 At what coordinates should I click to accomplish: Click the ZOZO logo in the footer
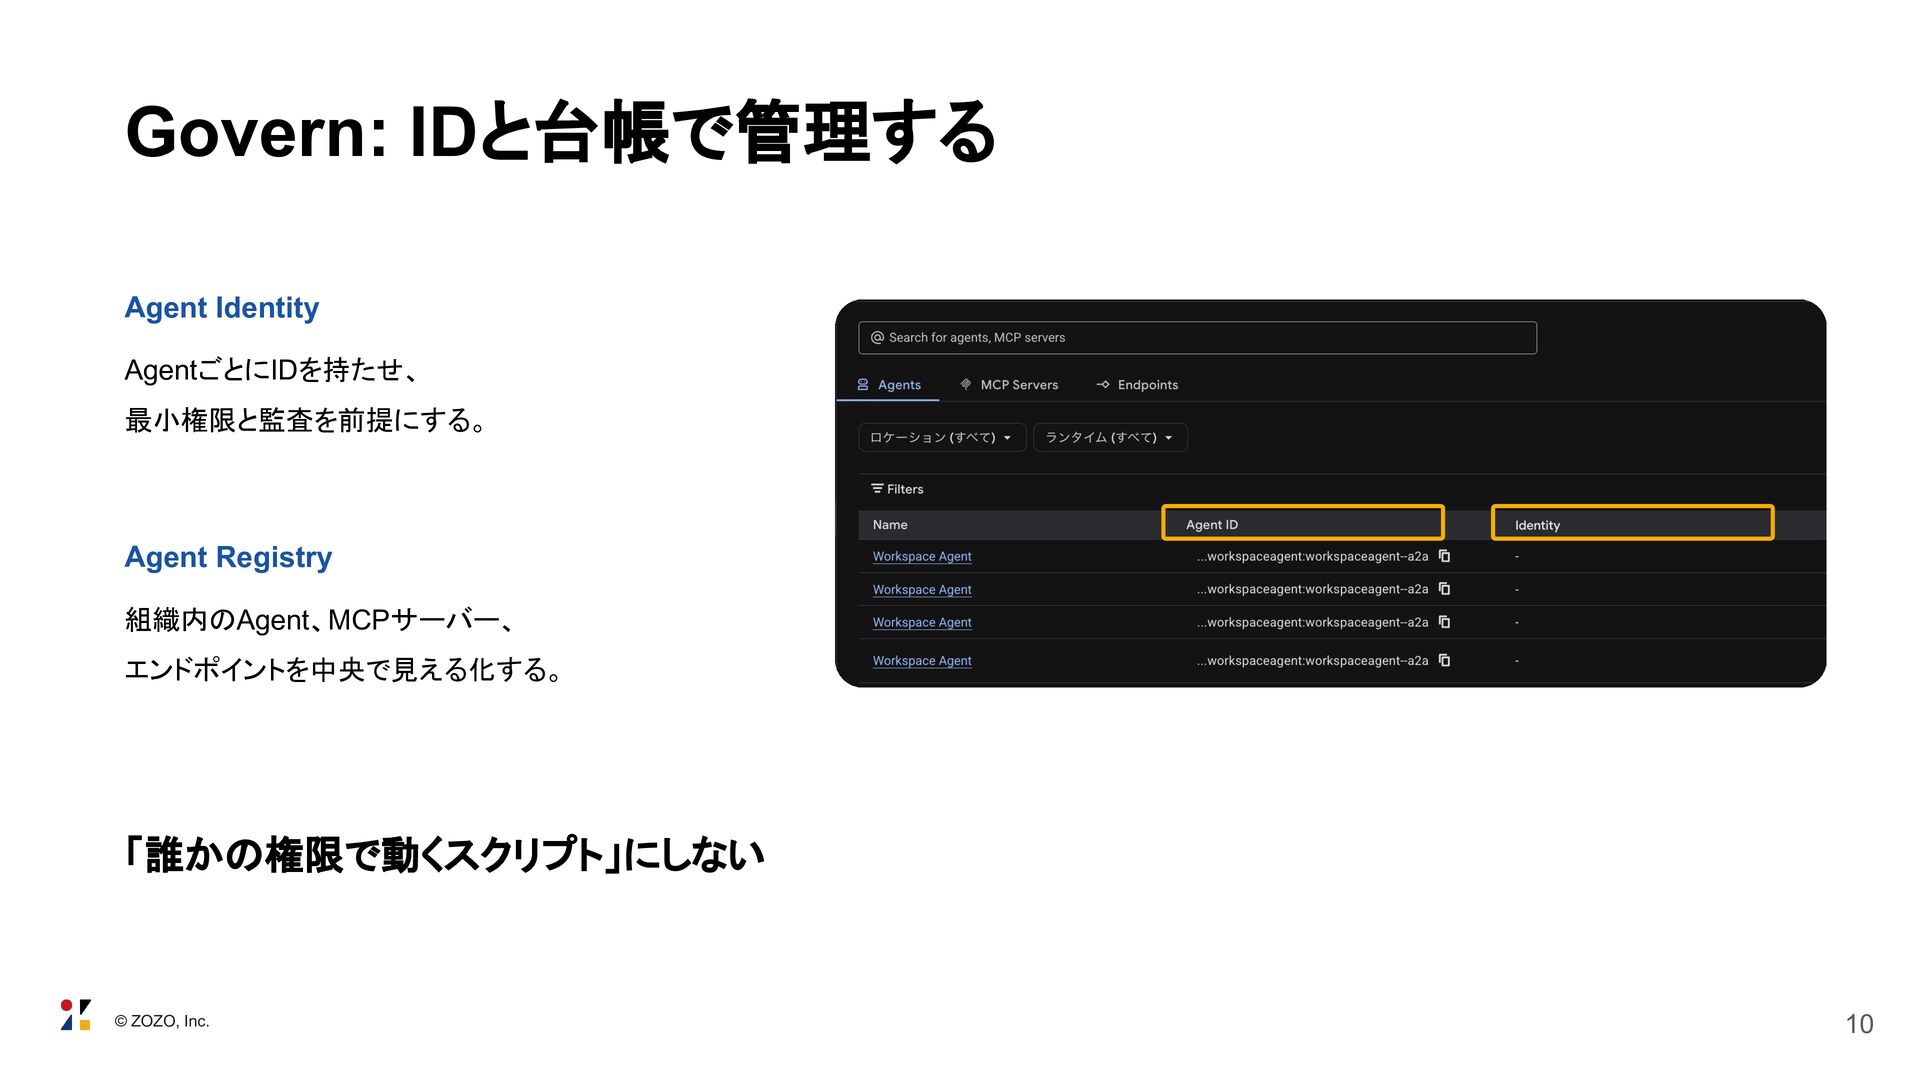(x=76, y=1015)
